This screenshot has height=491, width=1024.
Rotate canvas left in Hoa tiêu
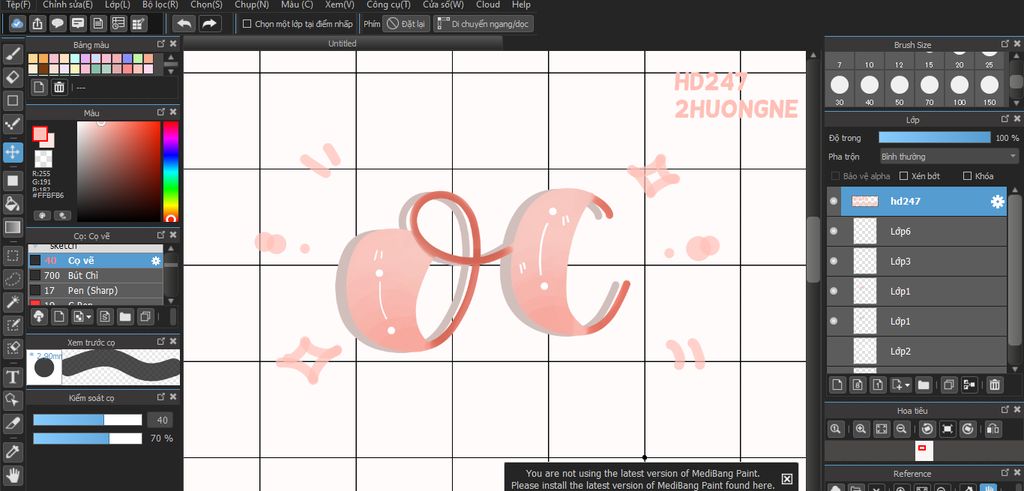926,429
